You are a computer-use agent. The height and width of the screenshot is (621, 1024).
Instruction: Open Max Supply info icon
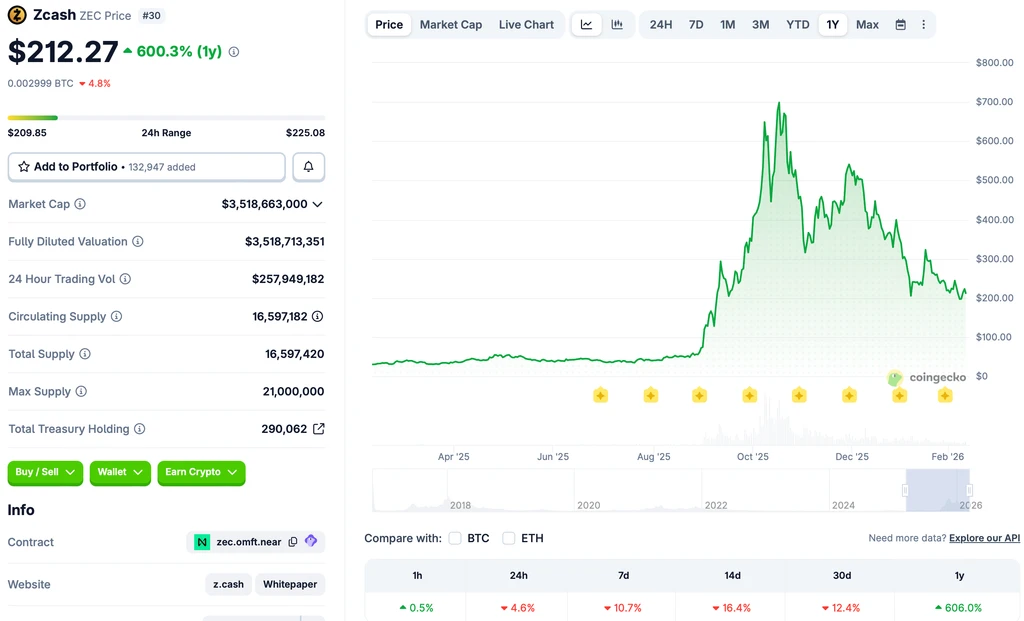pos(81,391)
